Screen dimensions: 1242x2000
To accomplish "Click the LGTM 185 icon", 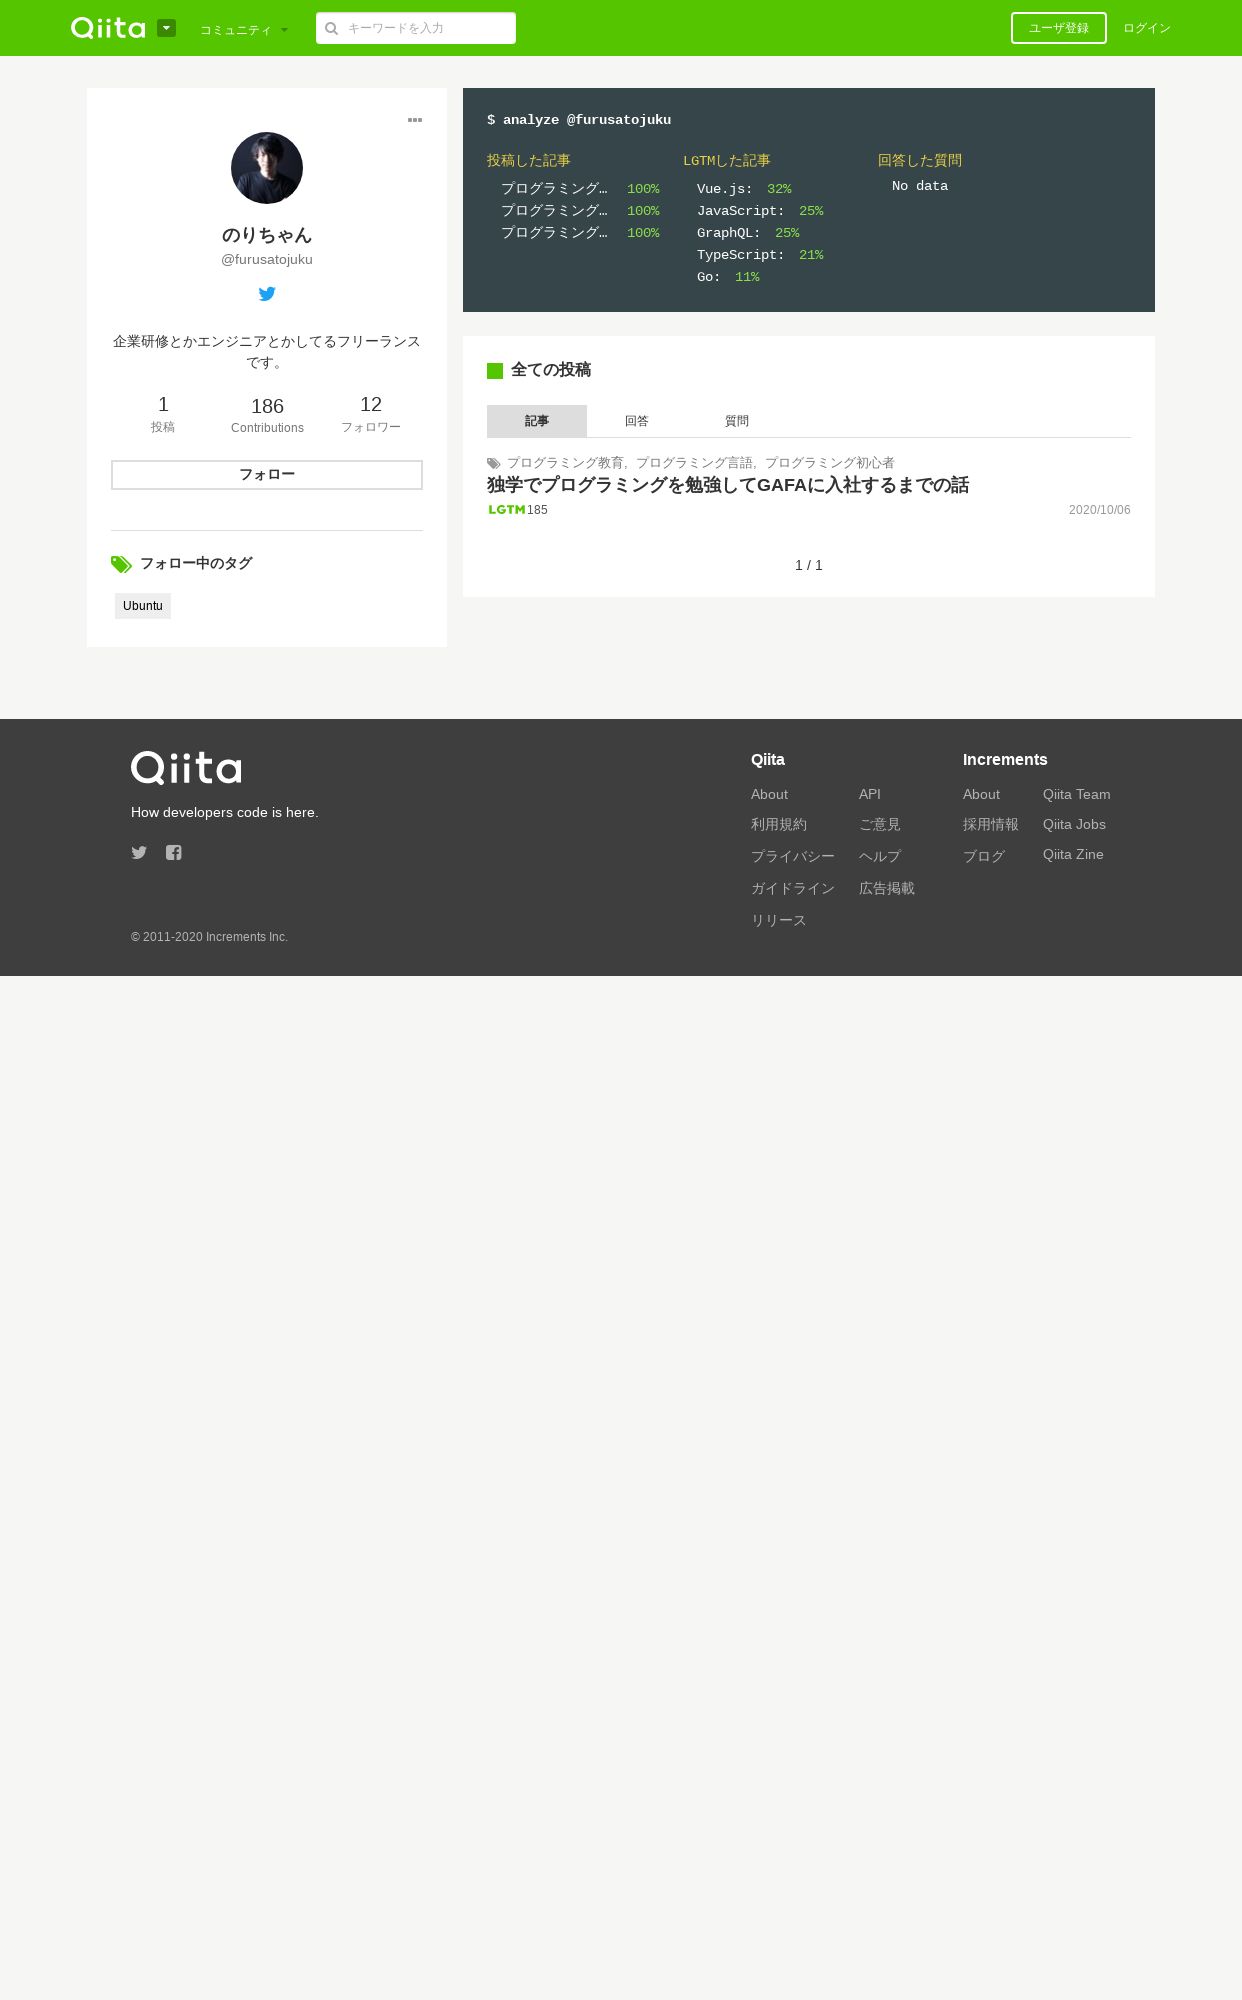I will coord(507,510).
